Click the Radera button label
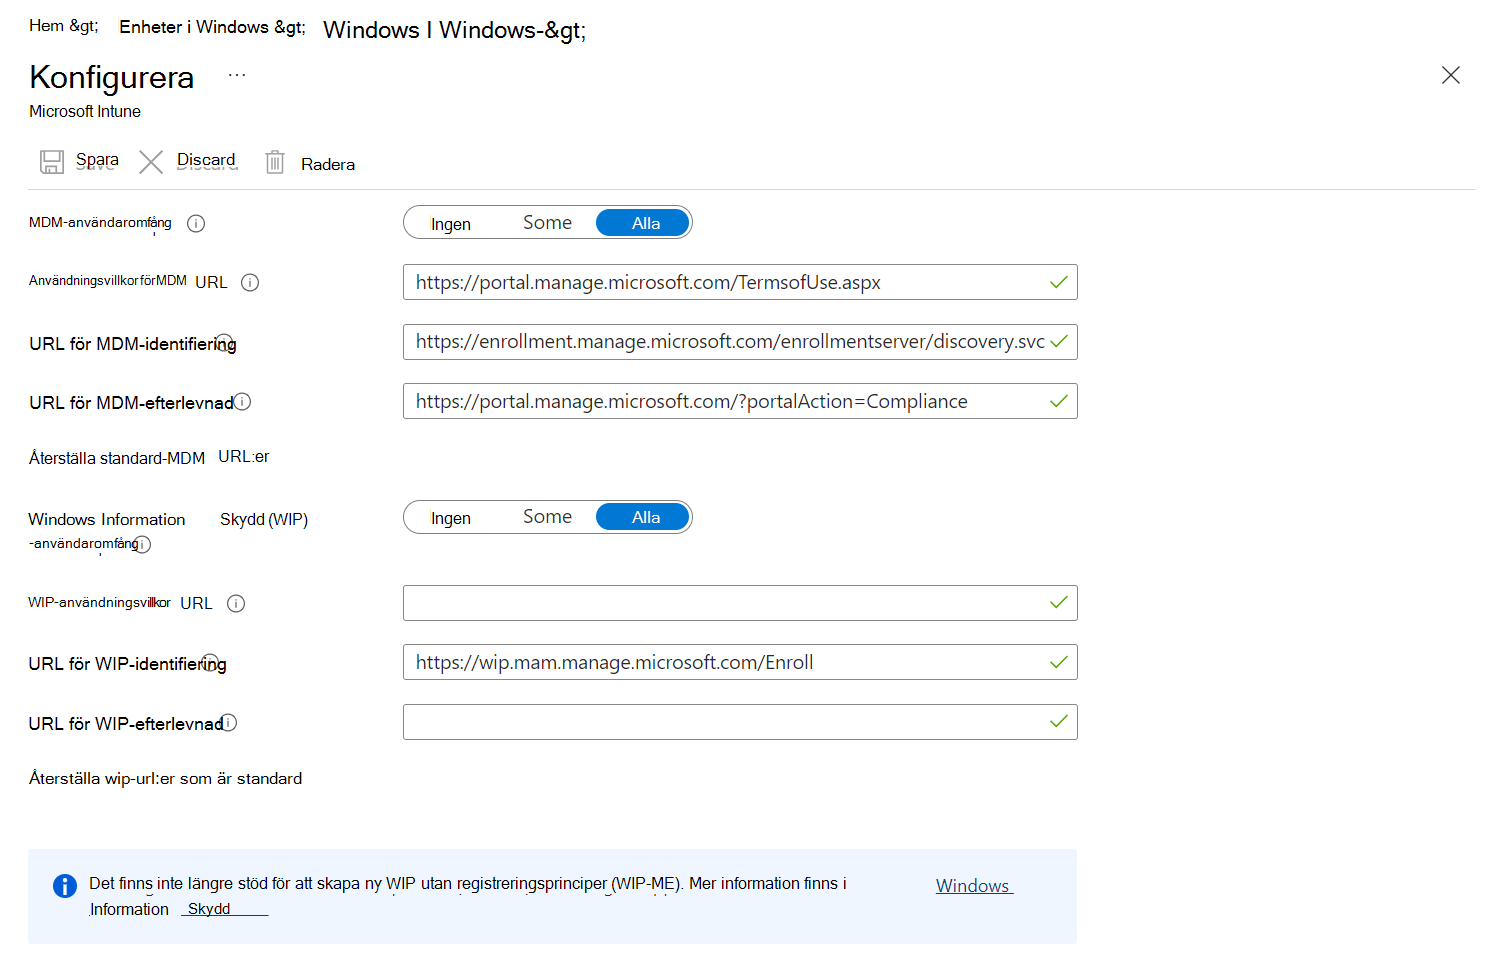Viewport: 1492px width, 970px height. coord(328,165)
